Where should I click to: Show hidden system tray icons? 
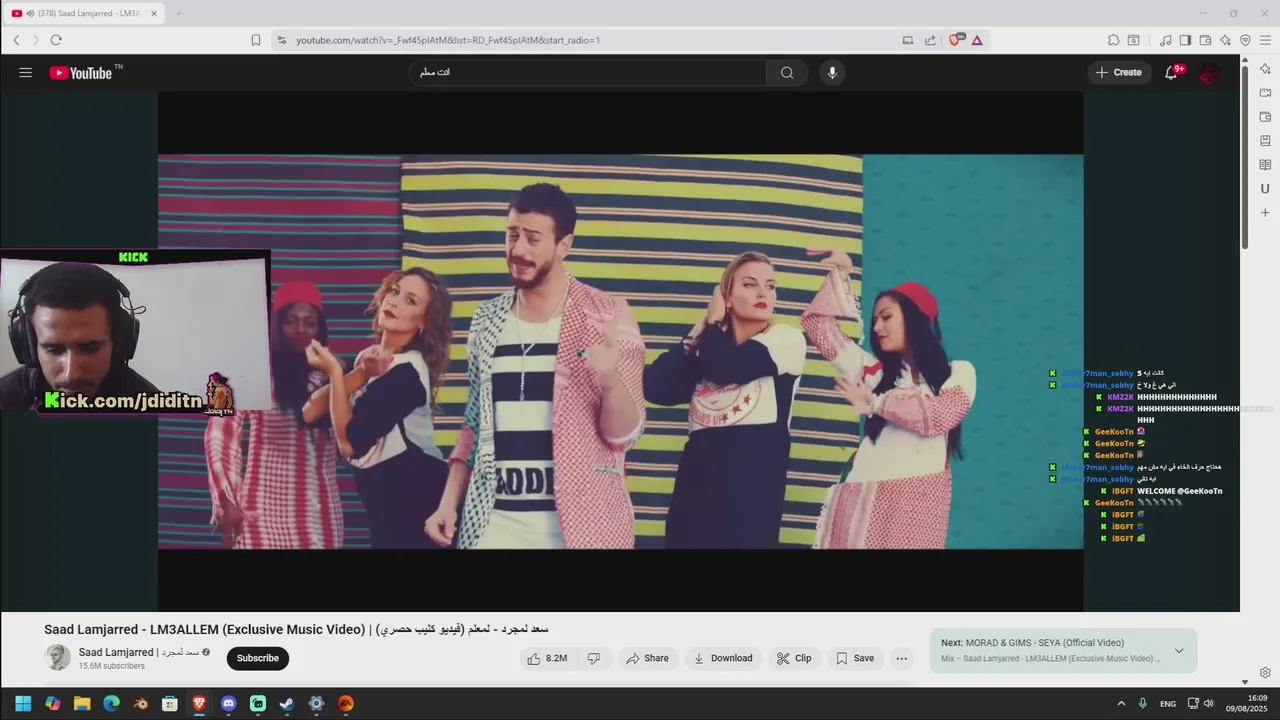pos(1121,704)
